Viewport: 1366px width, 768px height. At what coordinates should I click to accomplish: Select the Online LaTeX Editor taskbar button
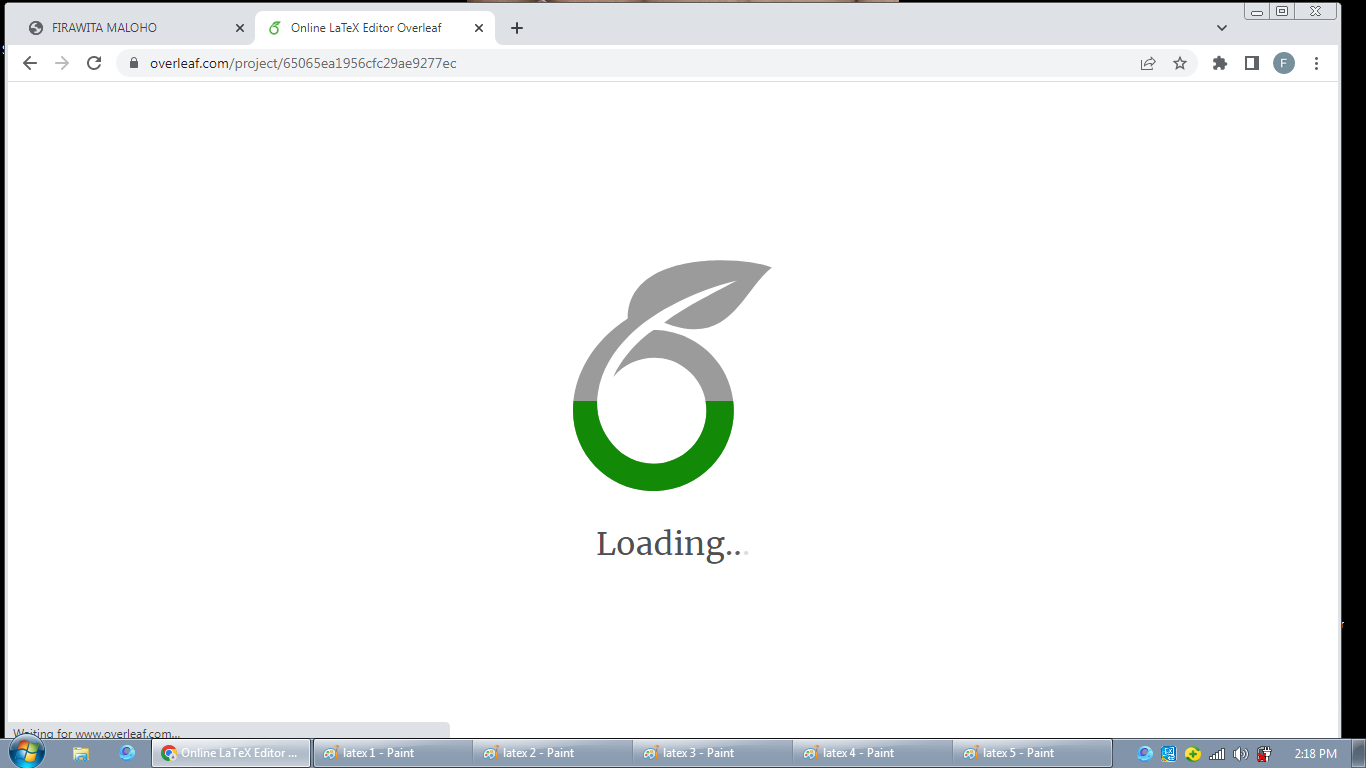(x=231, y=753)
